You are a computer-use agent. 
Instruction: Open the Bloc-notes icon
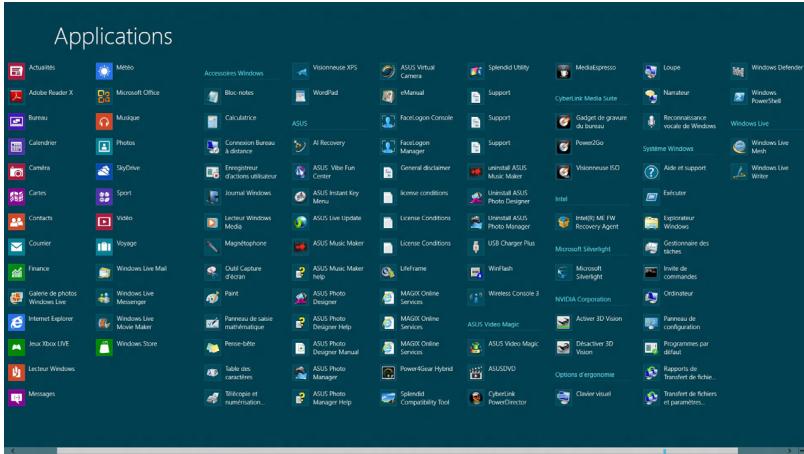click(x=212, y=96)
